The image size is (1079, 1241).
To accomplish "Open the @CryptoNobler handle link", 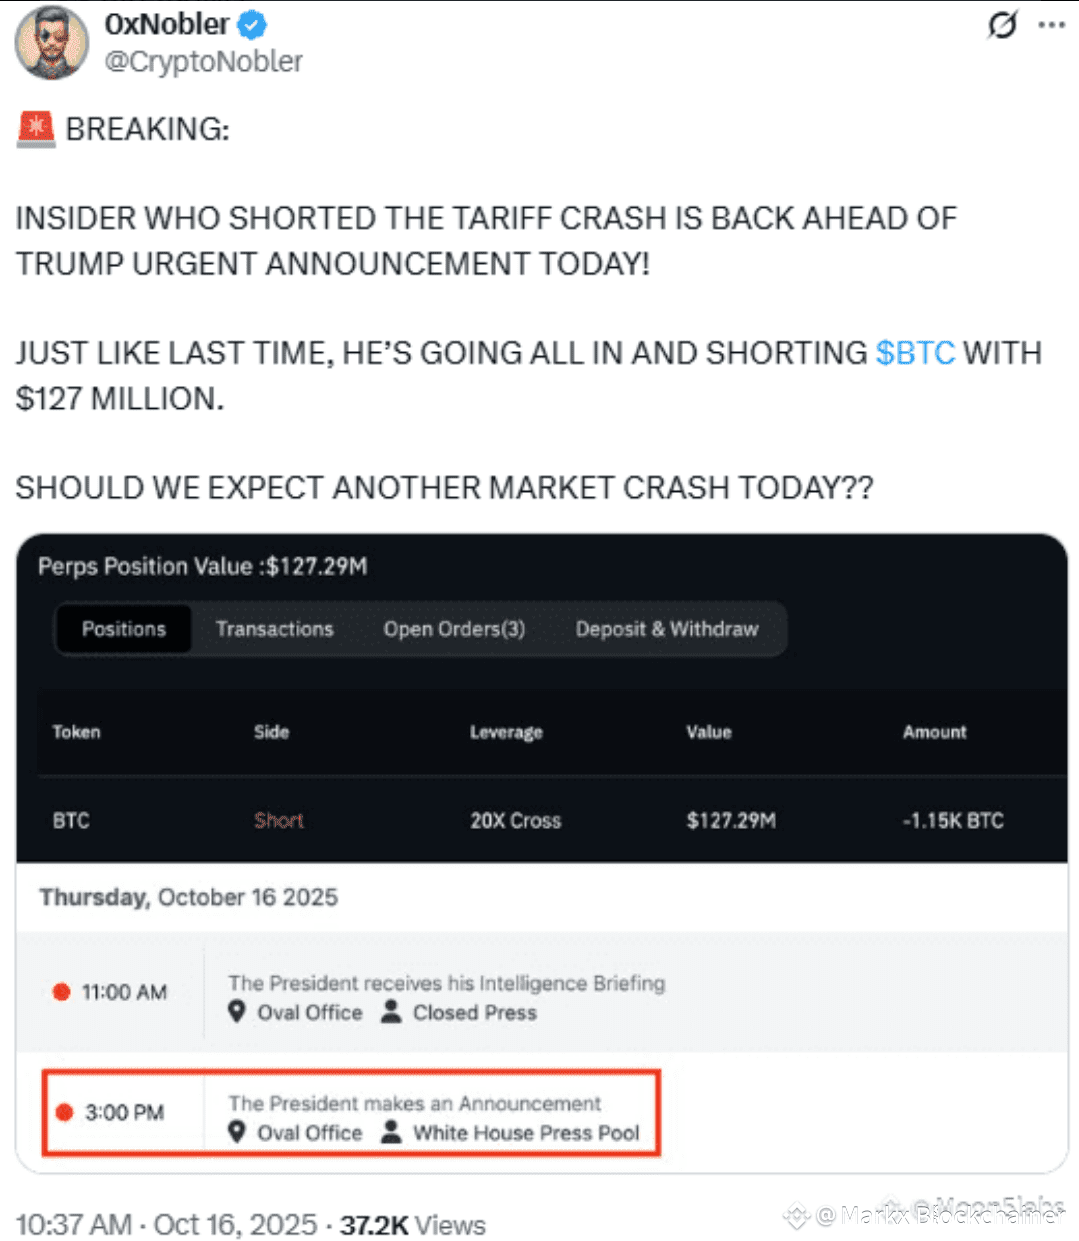I will [204, 62].
